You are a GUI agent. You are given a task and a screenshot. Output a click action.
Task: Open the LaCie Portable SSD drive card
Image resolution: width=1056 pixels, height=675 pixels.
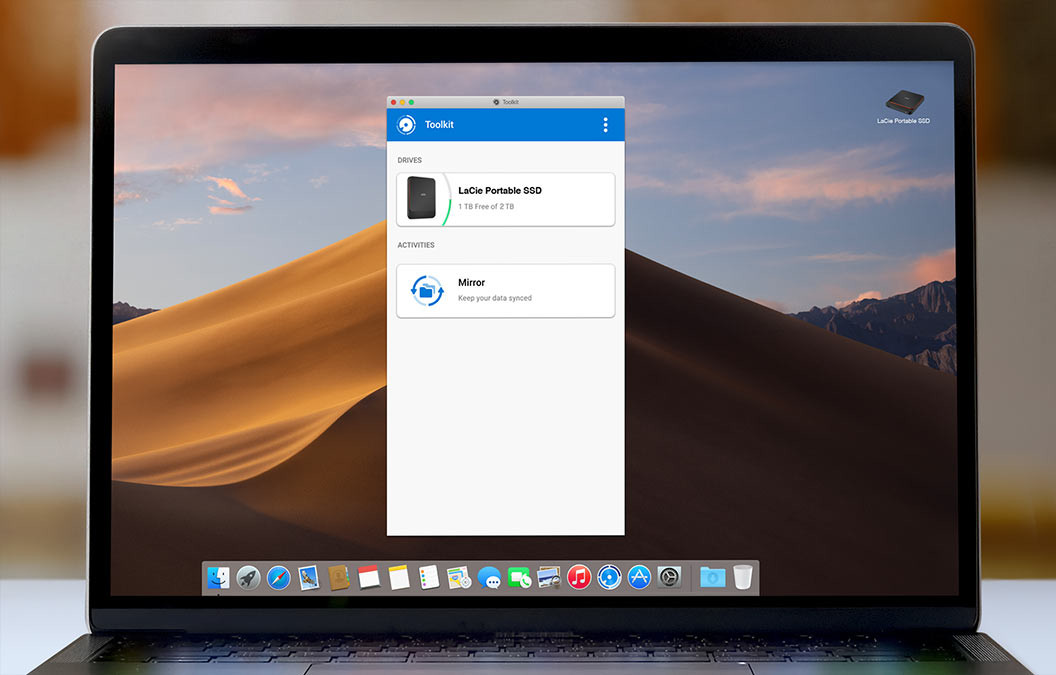pyautogui.click(x=505, y=200)
